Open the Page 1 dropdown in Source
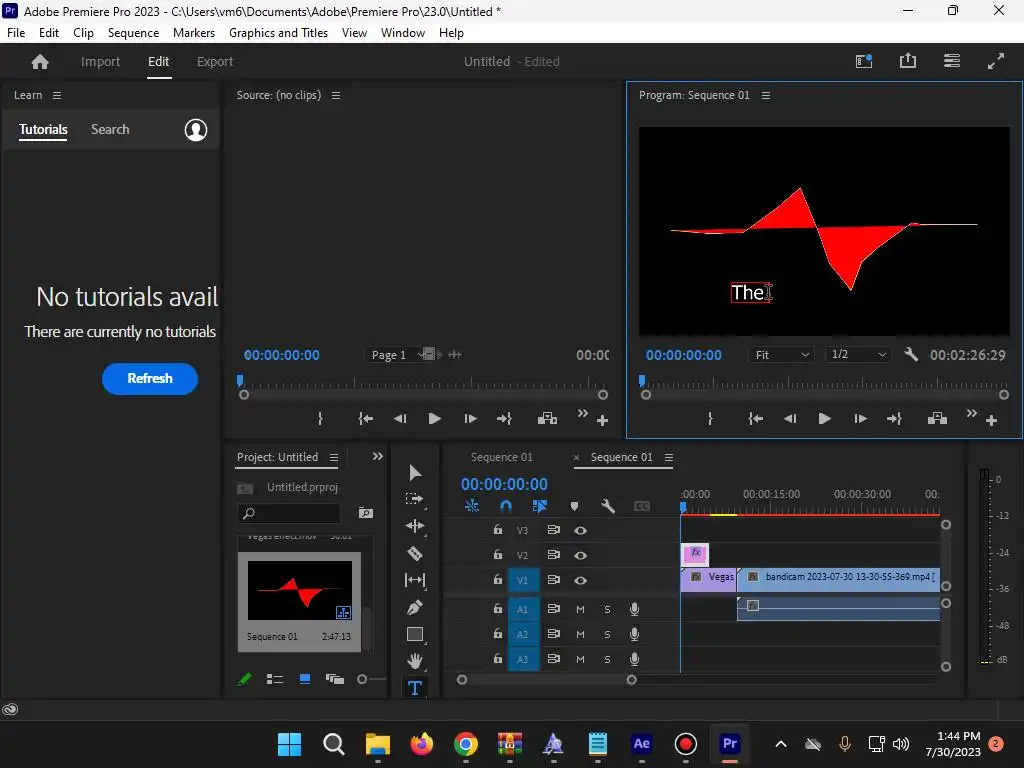The height and width of the screenshot is (768, 1024). [398, 355]
